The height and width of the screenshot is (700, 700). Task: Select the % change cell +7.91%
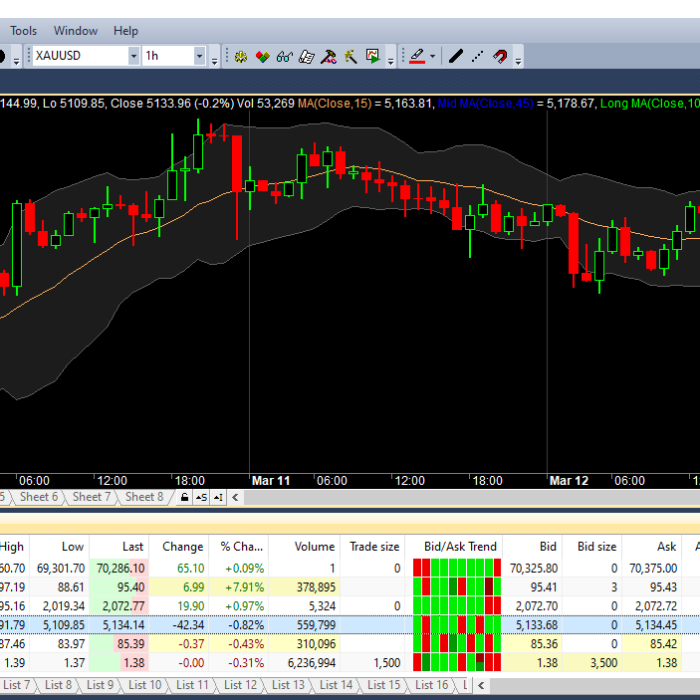pos(238,587)
